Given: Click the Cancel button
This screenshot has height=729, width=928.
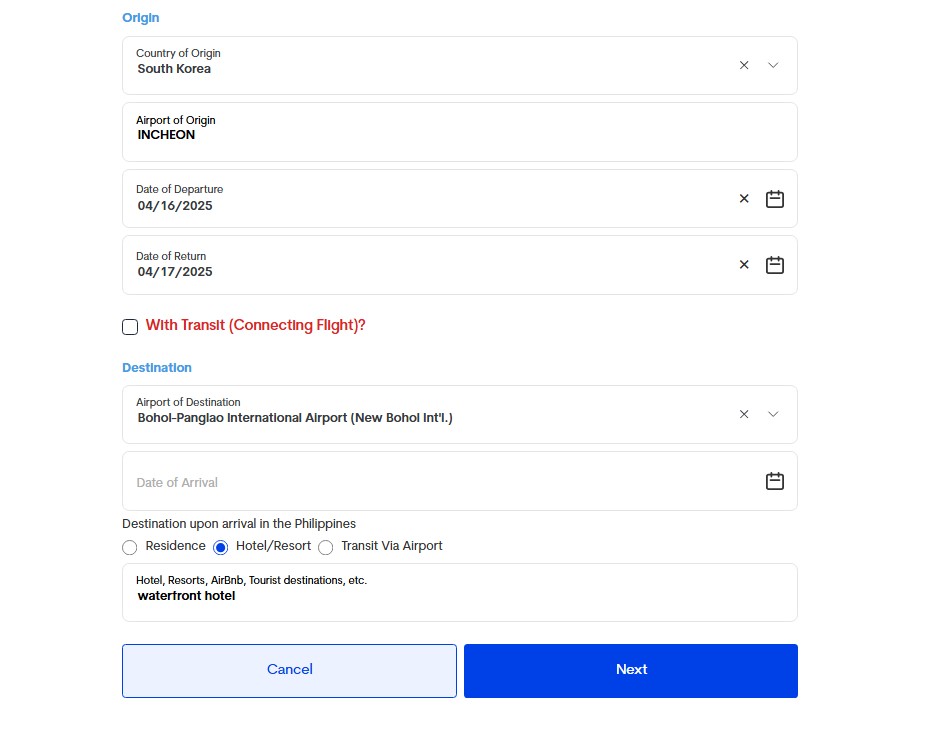Looking at the screenshot, I should 289,671.
